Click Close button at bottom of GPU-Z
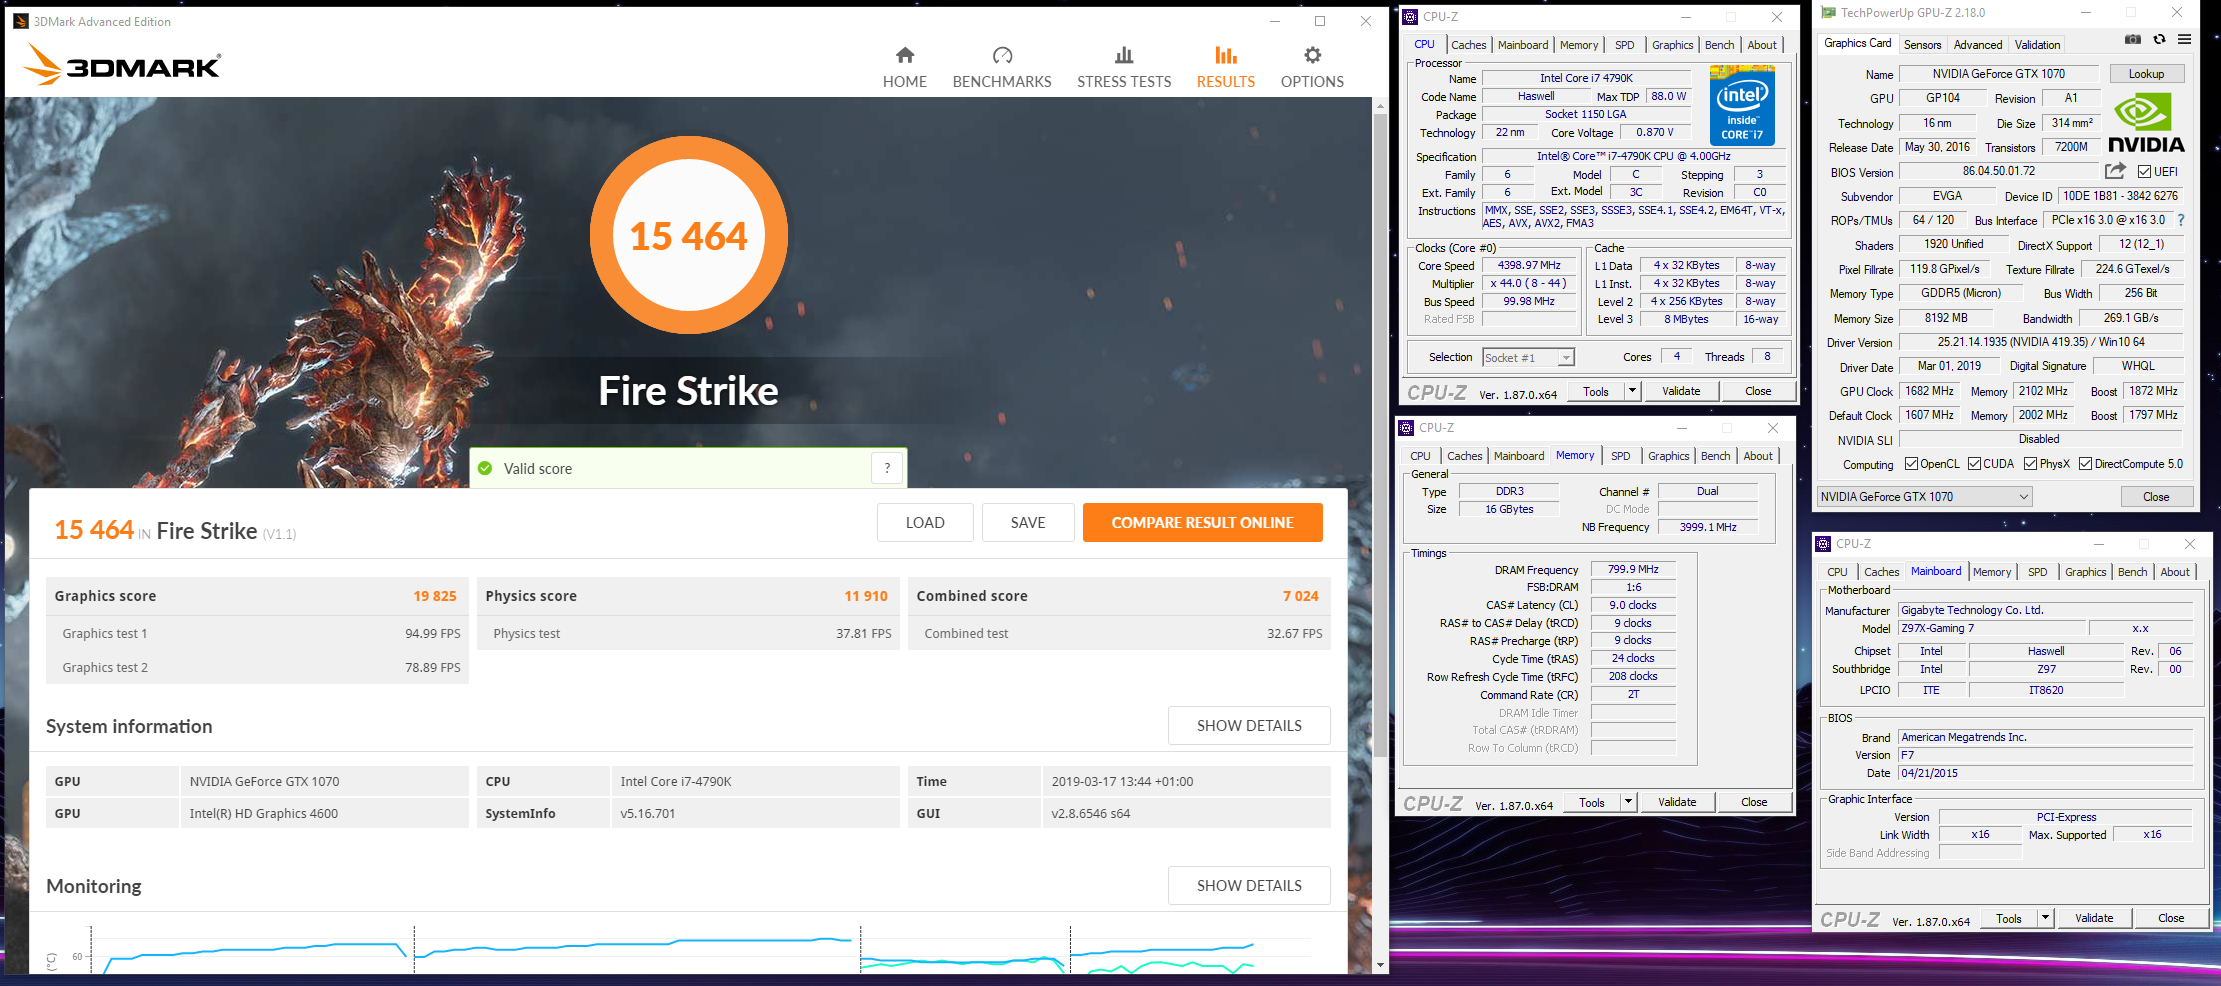The height and width of the screenshot is (986, 2221). coord(2156,497)
